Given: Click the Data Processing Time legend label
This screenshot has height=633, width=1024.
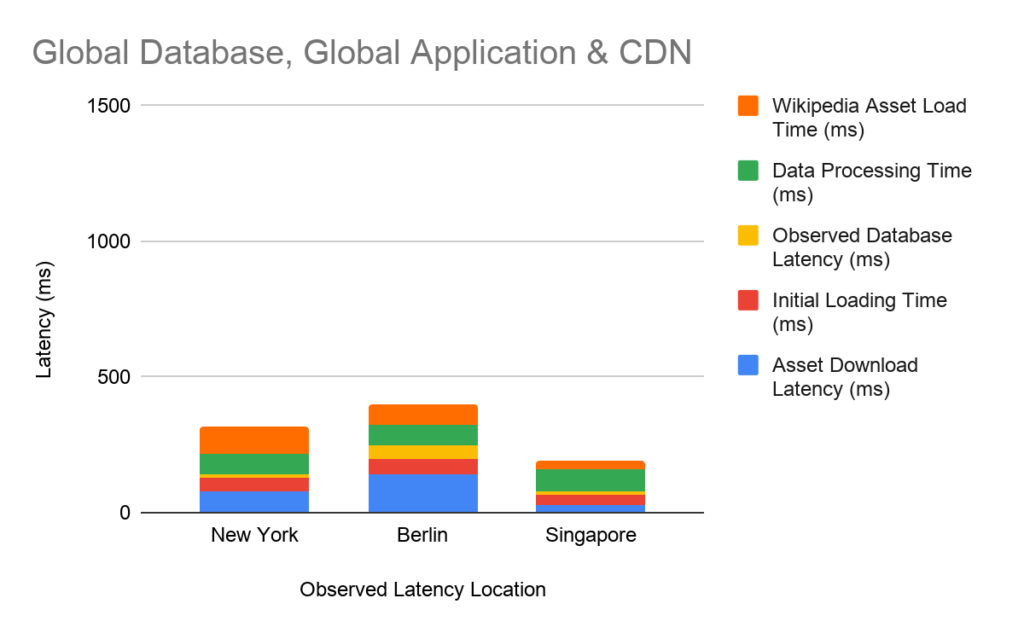Looking at the screenshot, I should tap(872, 182).
